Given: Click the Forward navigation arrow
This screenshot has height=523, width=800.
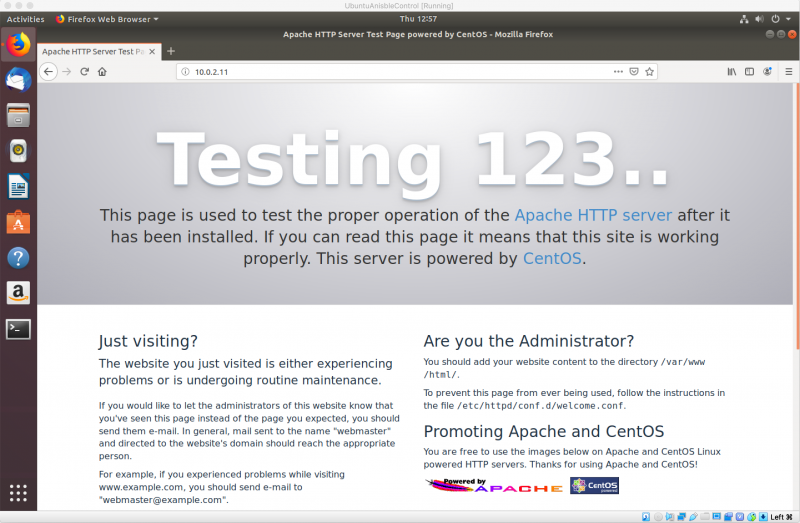Looking at the screenshot, I should (67, 72).
